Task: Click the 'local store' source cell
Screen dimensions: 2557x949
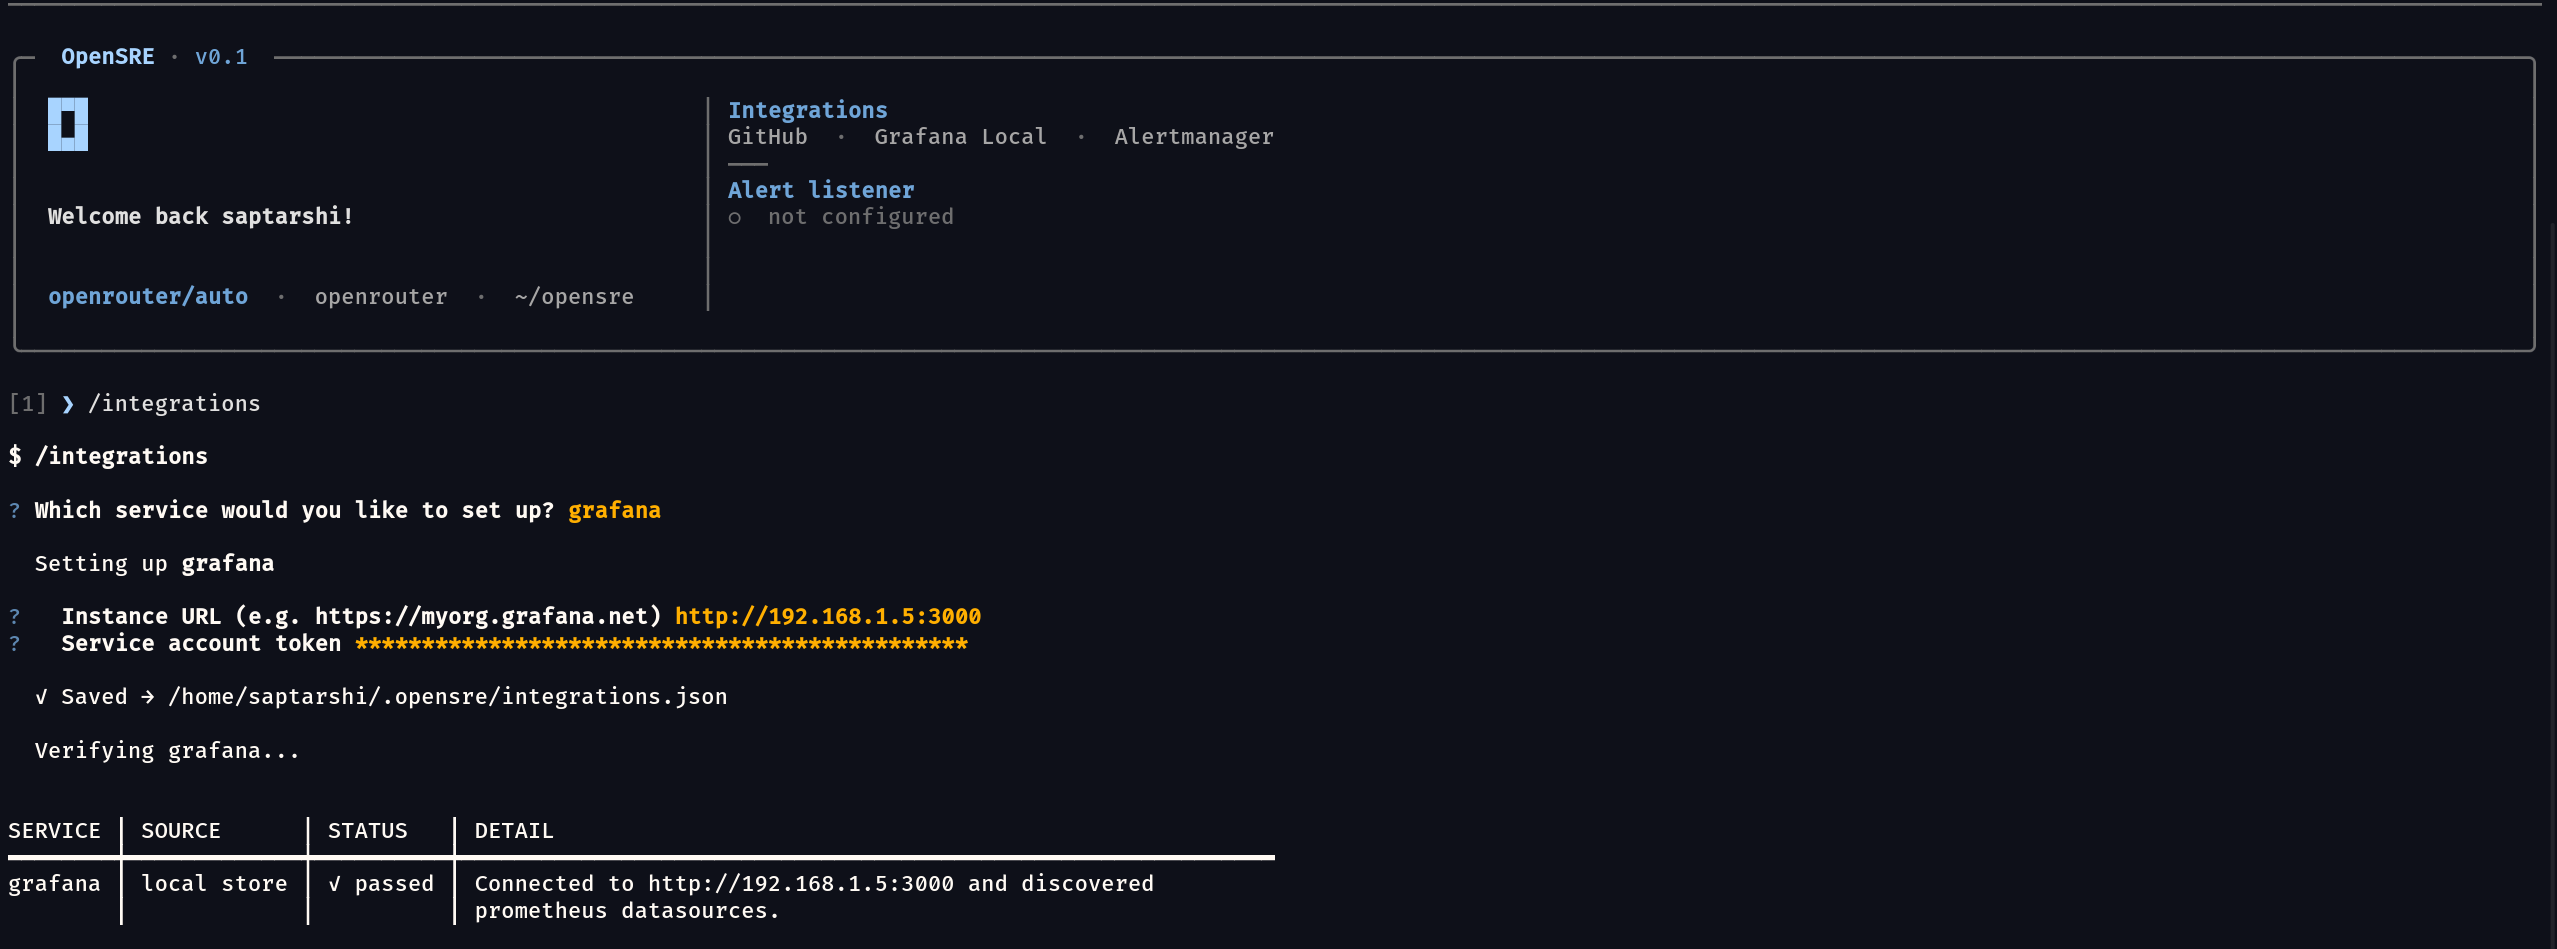Action: pyautogui.click(x=214, y=884)
